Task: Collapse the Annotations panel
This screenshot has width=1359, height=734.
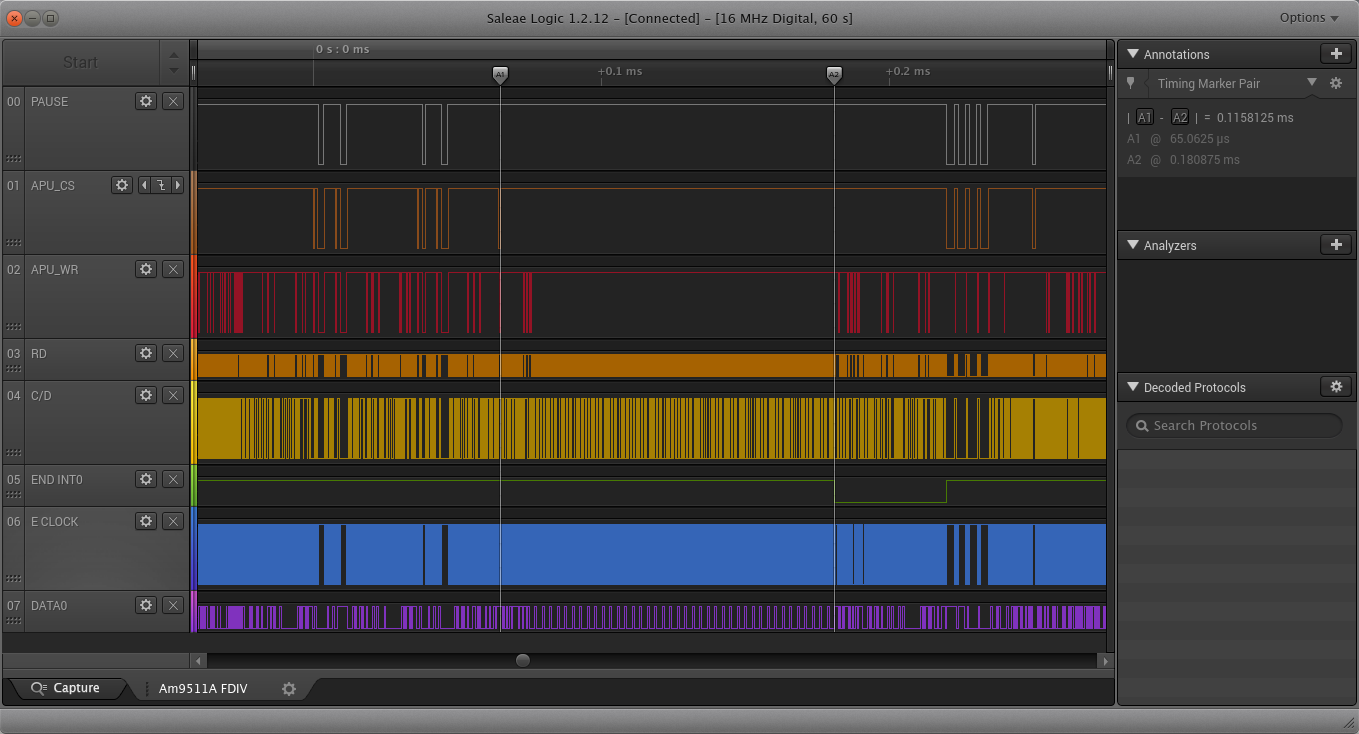Action: point(1133,54)
